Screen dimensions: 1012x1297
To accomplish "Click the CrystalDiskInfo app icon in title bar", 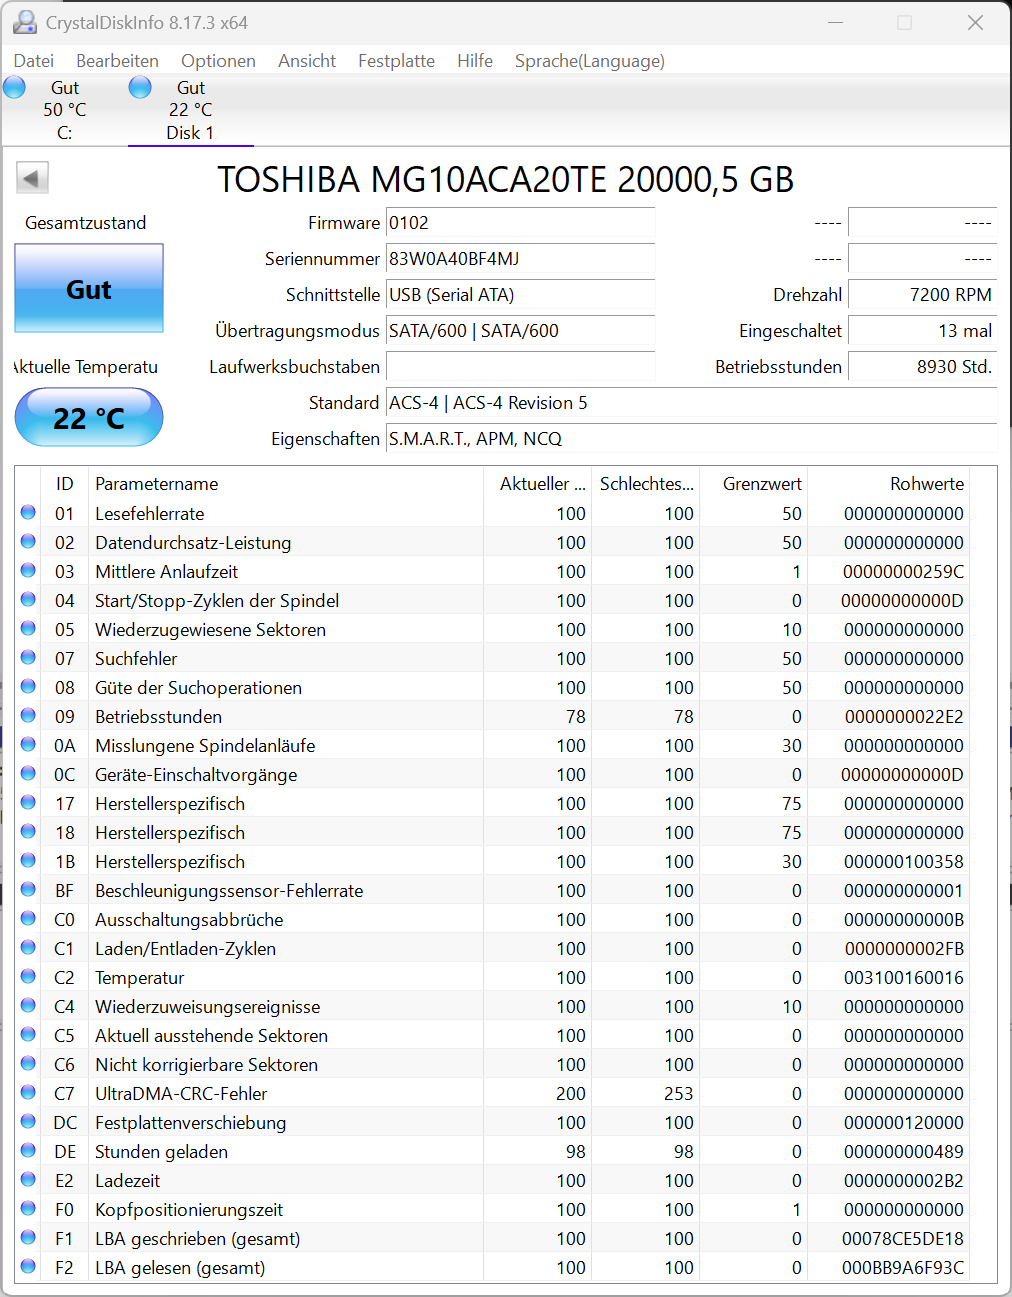I will [x=24, y=22].
